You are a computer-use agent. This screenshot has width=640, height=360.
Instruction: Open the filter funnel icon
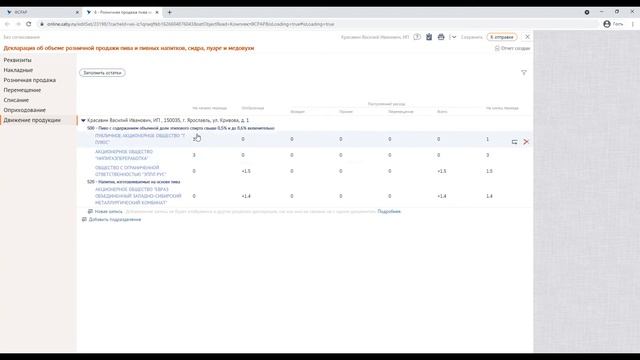[x=524, y=73]
